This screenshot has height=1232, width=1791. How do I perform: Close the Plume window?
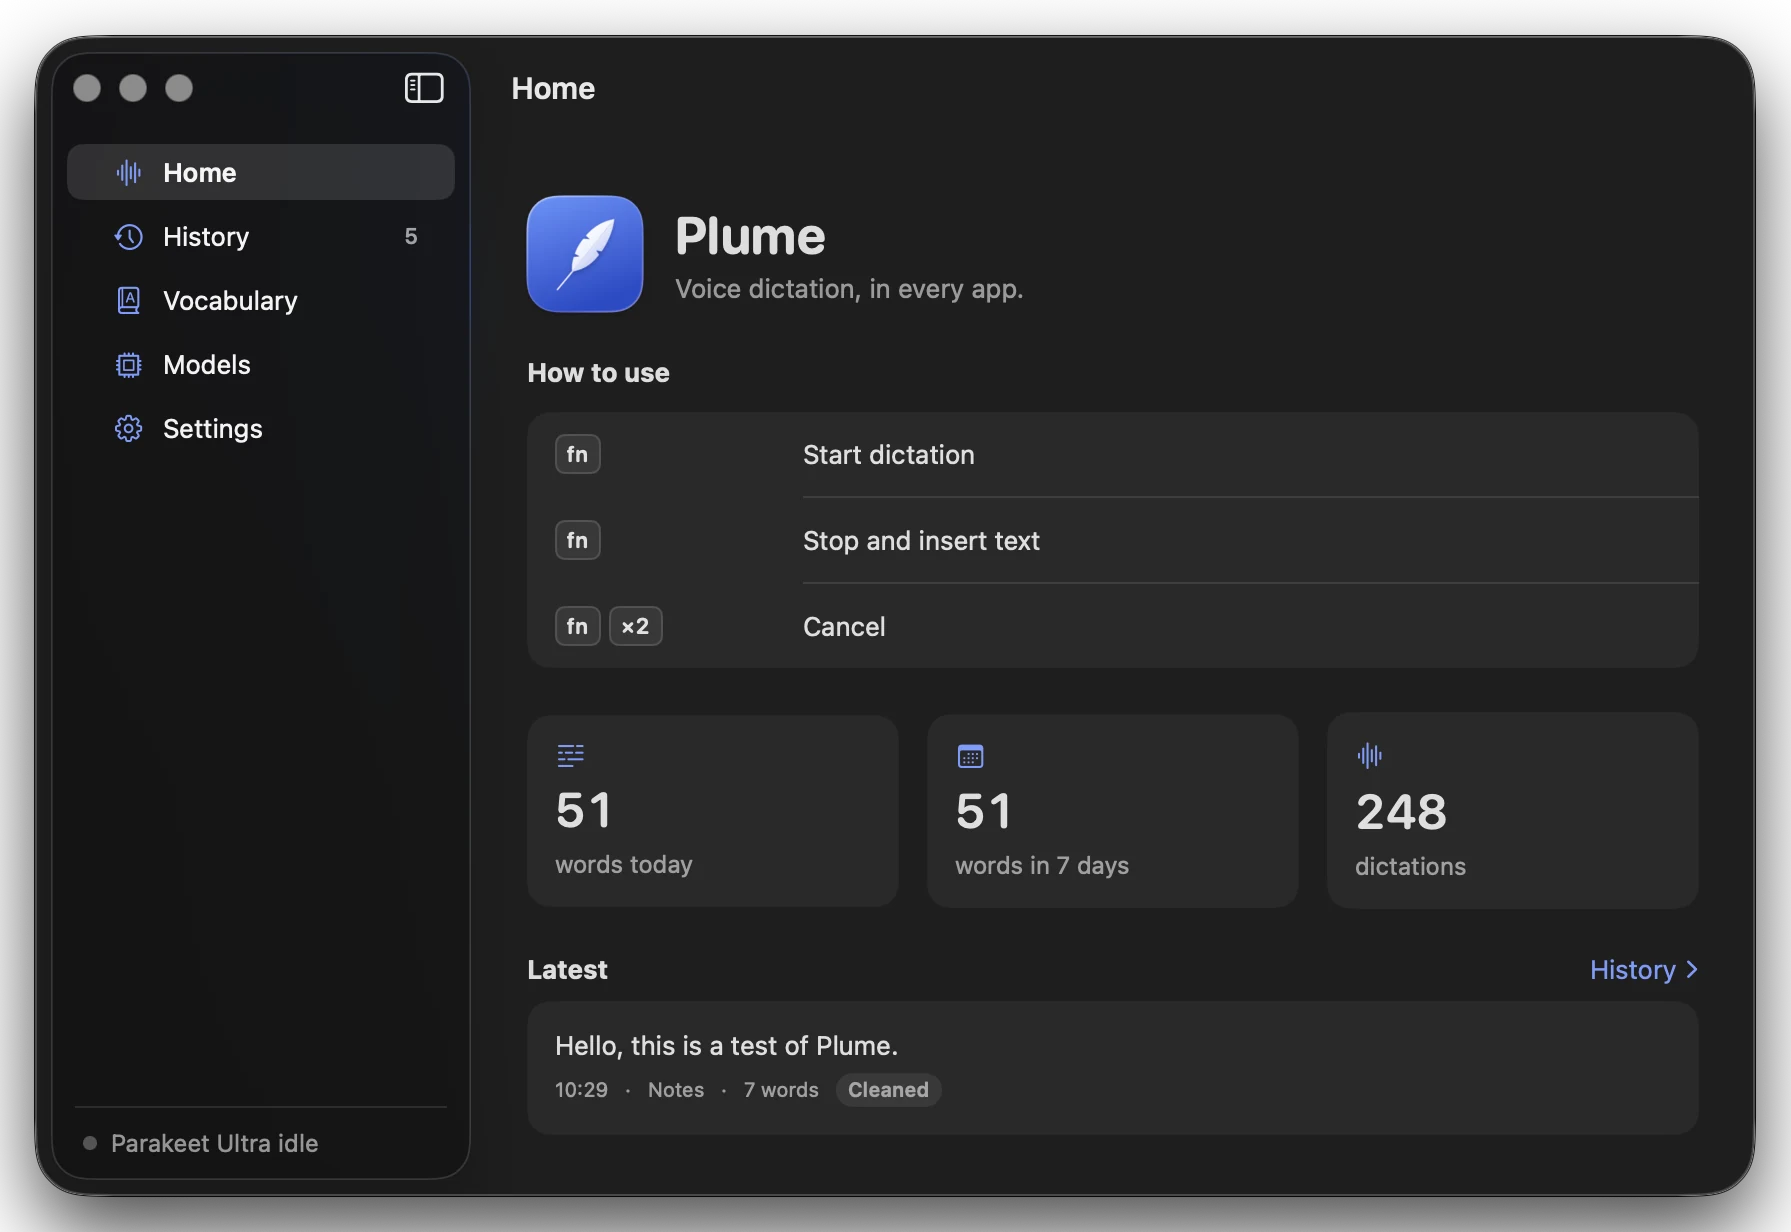[x=87, y=88]
